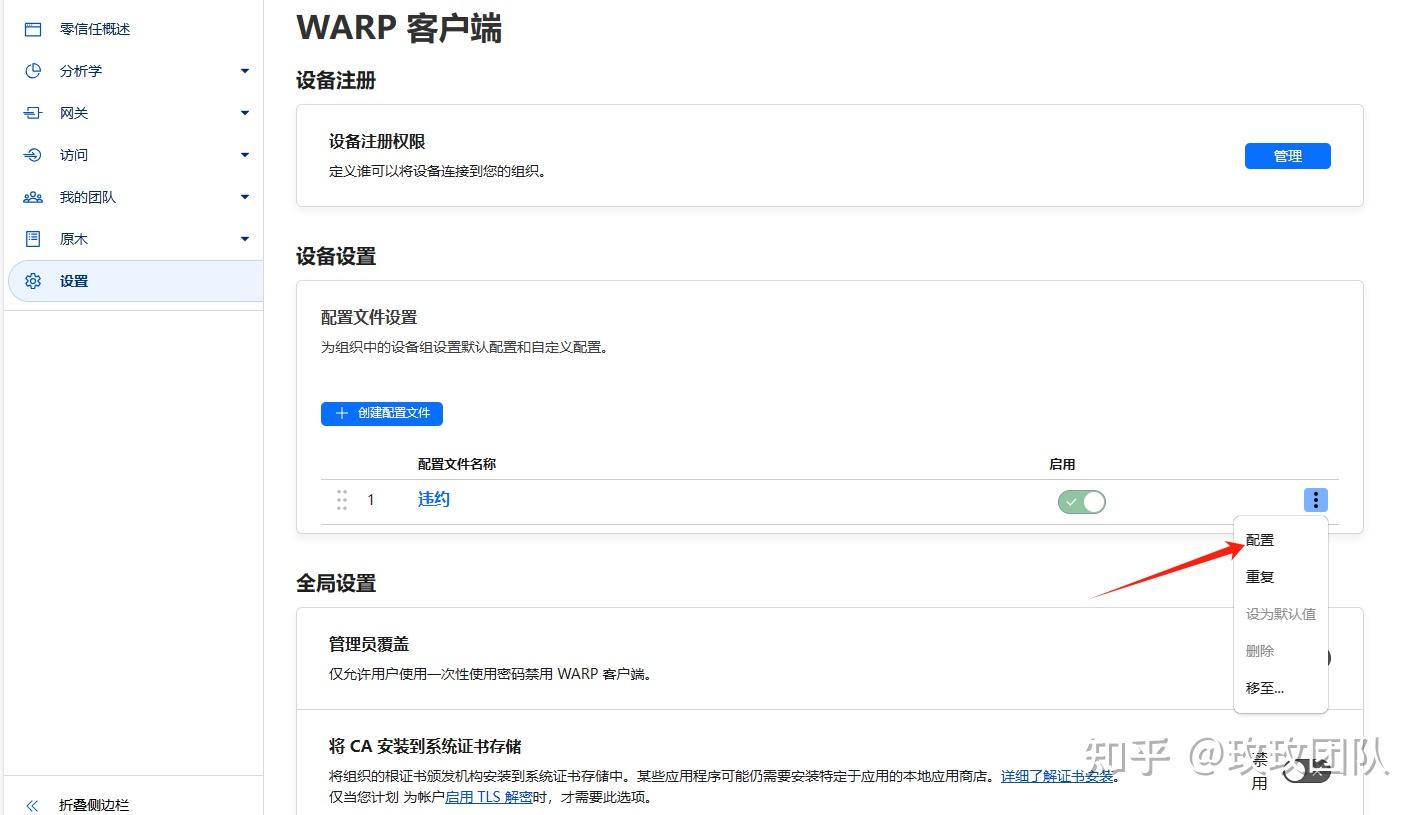Click 移至… in the context menu
Image resolution: width=1426 pixels, height=815 pixels.
point(1265,688)
